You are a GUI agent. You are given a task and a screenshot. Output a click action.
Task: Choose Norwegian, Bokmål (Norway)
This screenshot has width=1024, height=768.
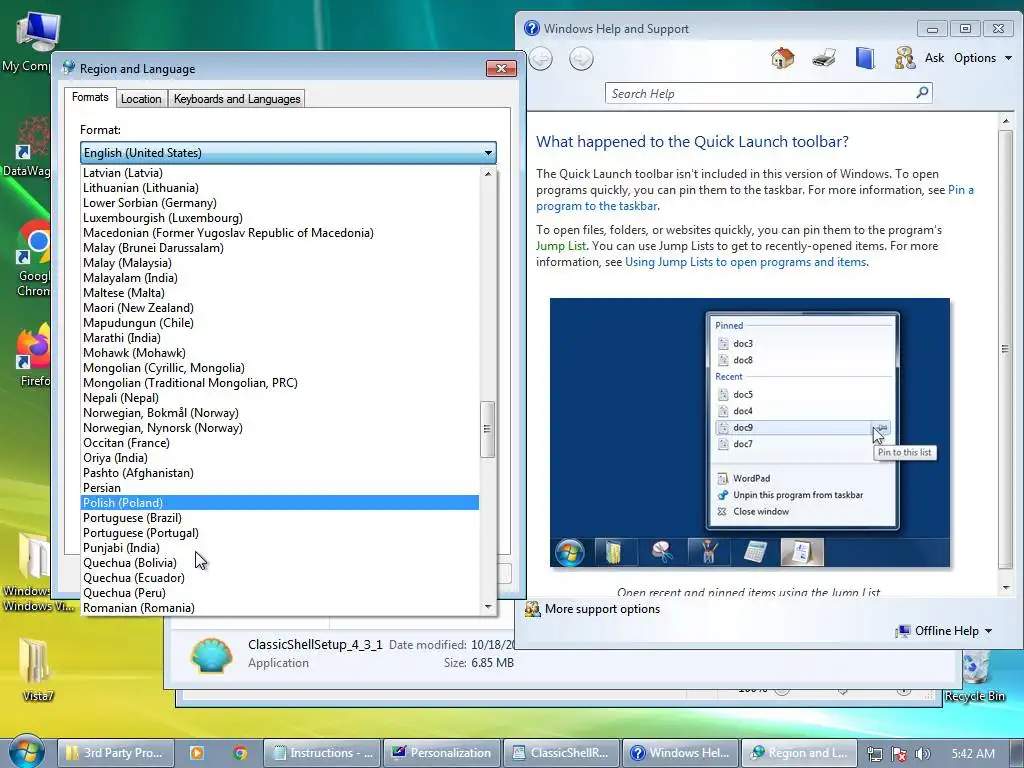pos(280,413)
